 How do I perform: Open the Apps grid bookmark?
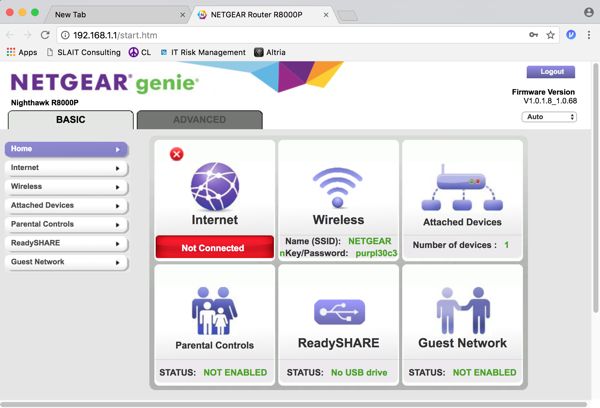[22, 52]
